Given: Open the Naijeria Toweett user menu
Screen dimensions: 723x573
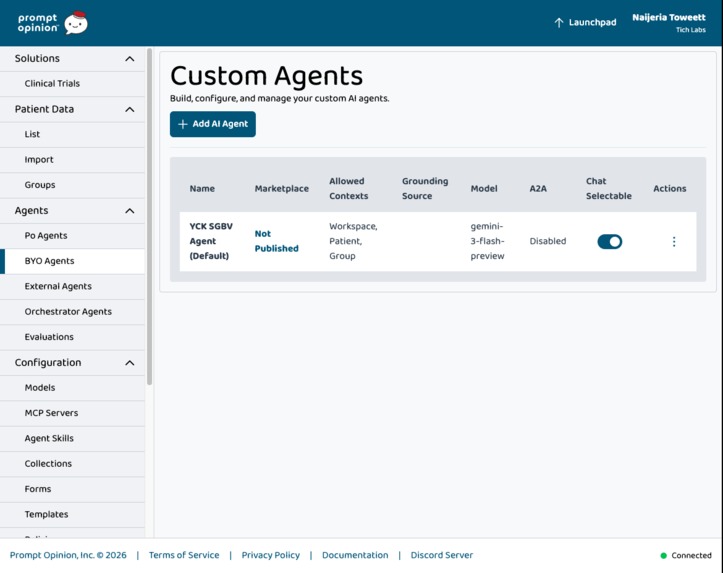Looking at the screenshot, I should coord(669,23).
